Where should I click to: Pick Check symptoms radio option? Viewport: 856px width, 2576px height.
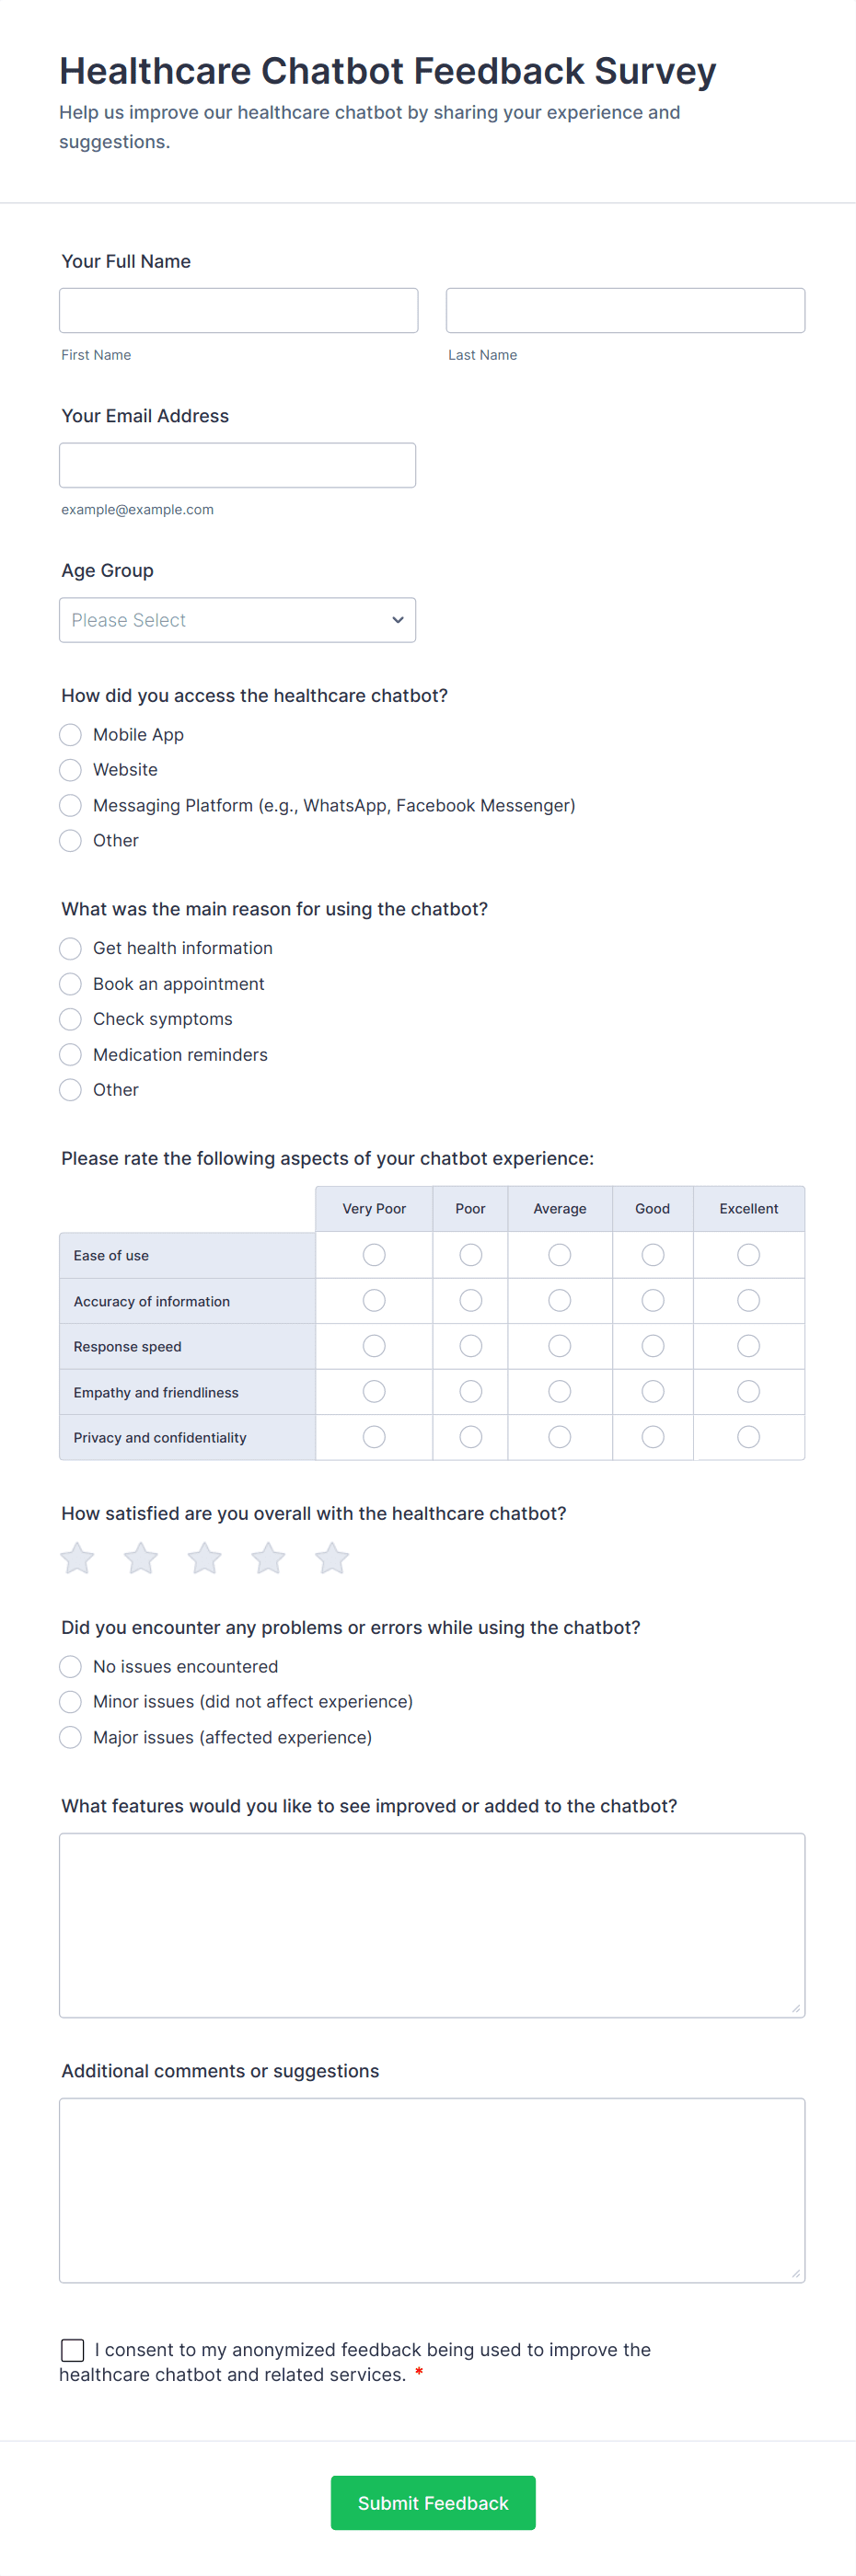tap(70, 1019)
